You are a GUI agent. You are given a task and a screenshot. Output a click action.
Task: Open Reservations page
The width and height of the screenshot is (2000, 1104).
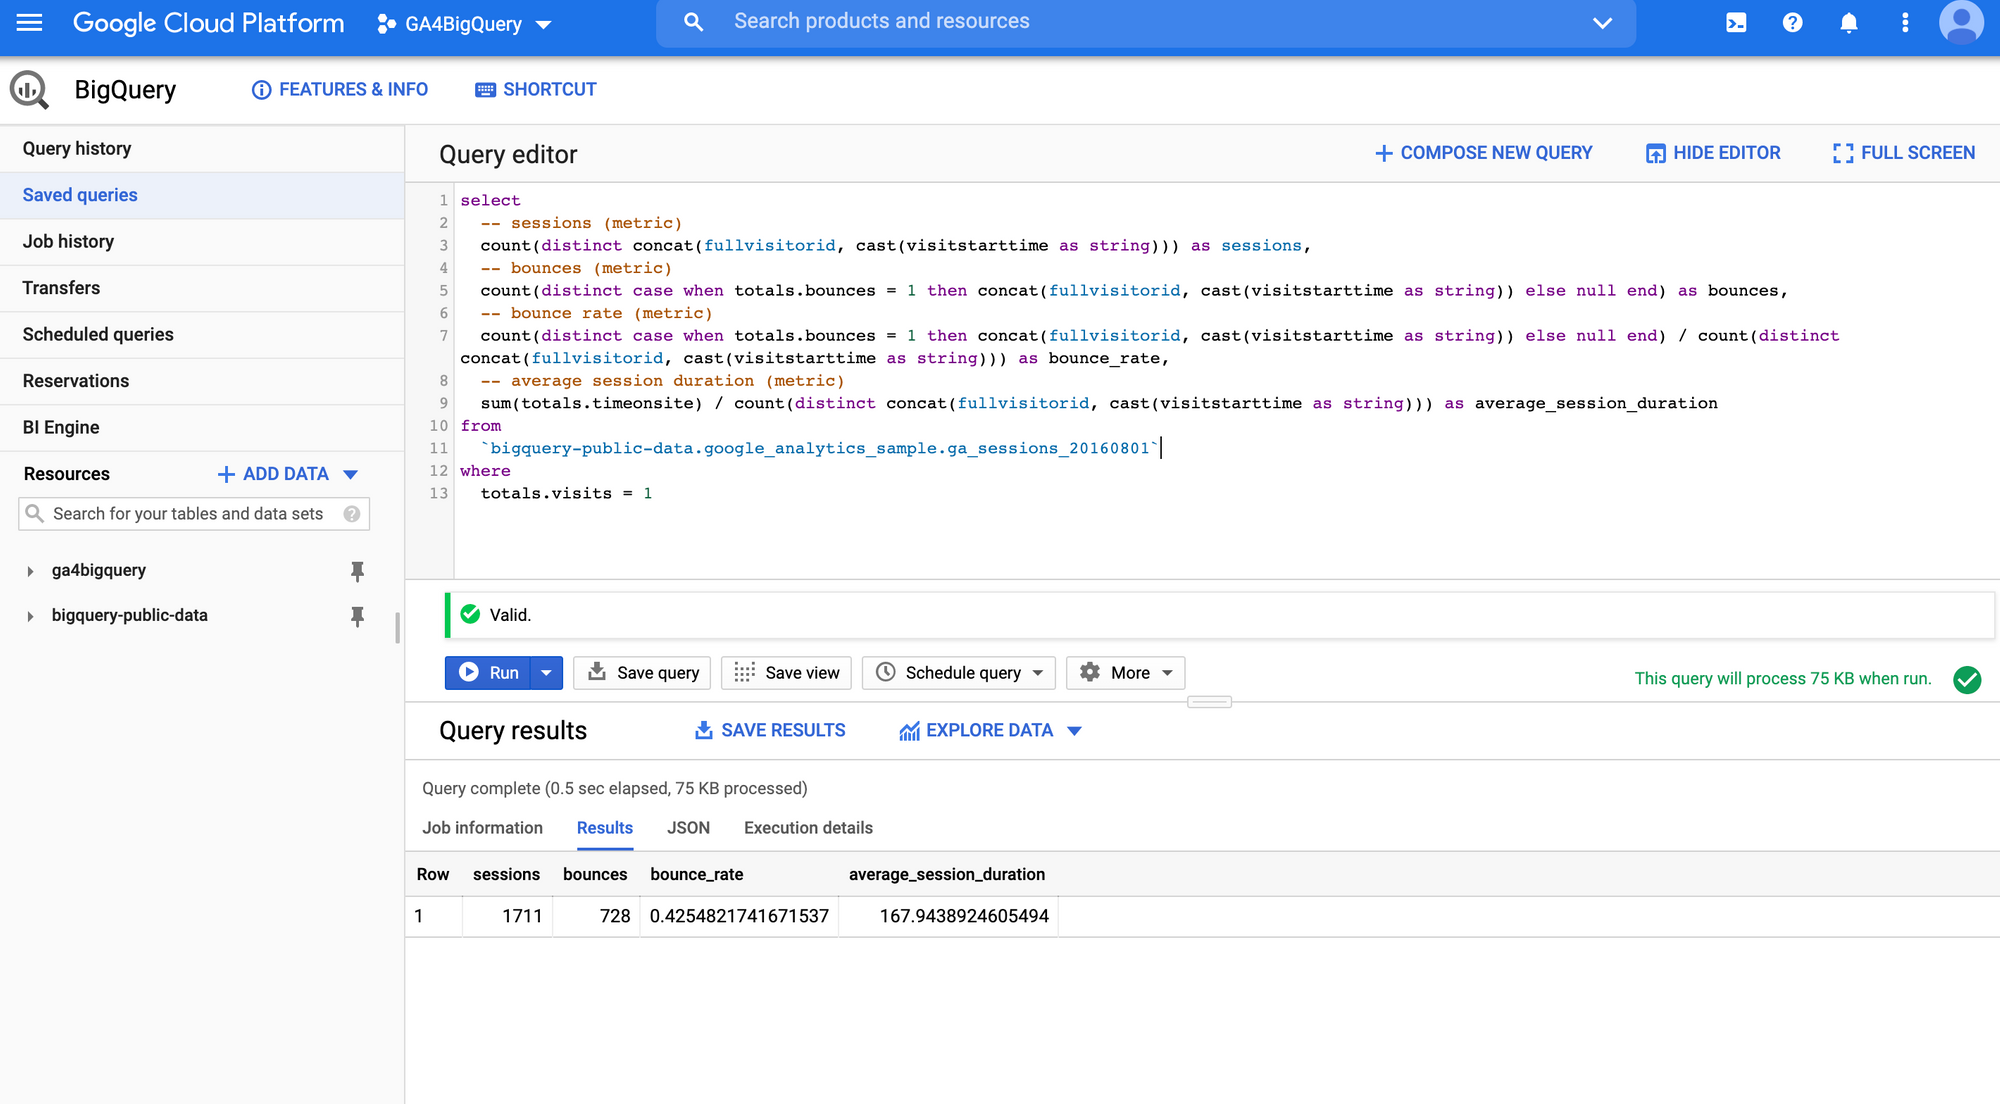(x=202, y=381)
